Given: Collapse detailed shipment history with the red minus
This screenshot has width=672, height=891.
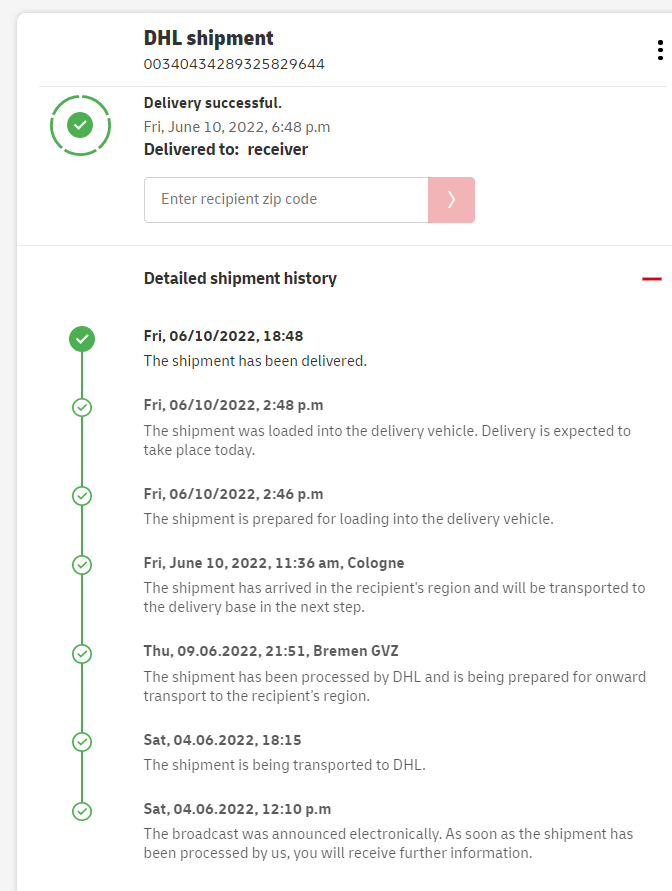Looking at the screenshot, I should 652,279.
